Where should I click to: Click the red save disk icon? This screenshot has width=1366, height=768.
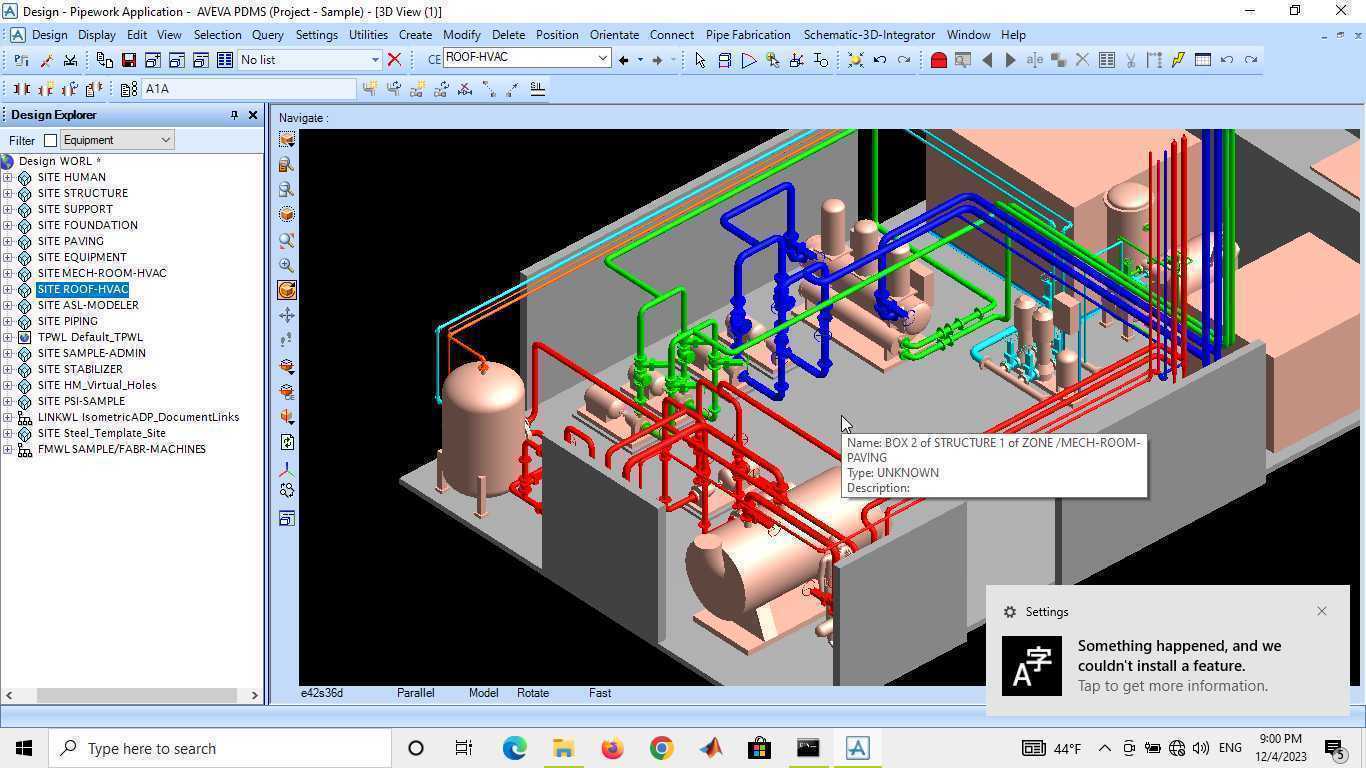129,60
